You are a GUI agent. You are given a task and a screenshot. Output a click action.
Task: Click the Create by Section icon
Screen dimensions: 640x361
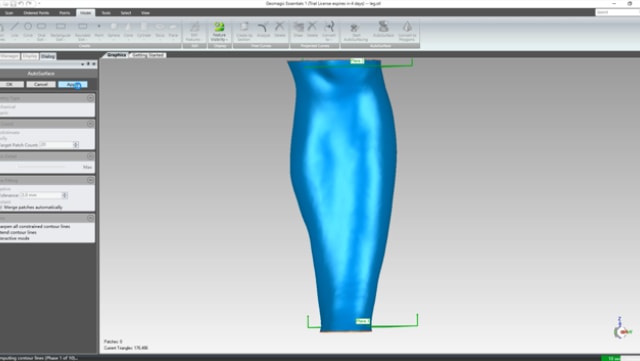click(244, 31)
